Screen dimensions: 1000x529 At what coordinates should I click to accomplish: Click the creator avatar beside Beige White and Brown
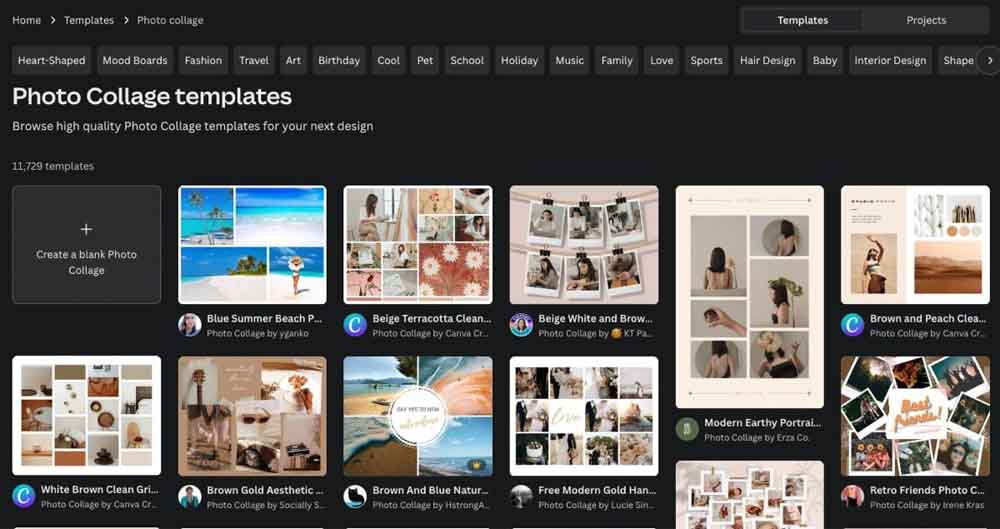click(x=521, y=325)
